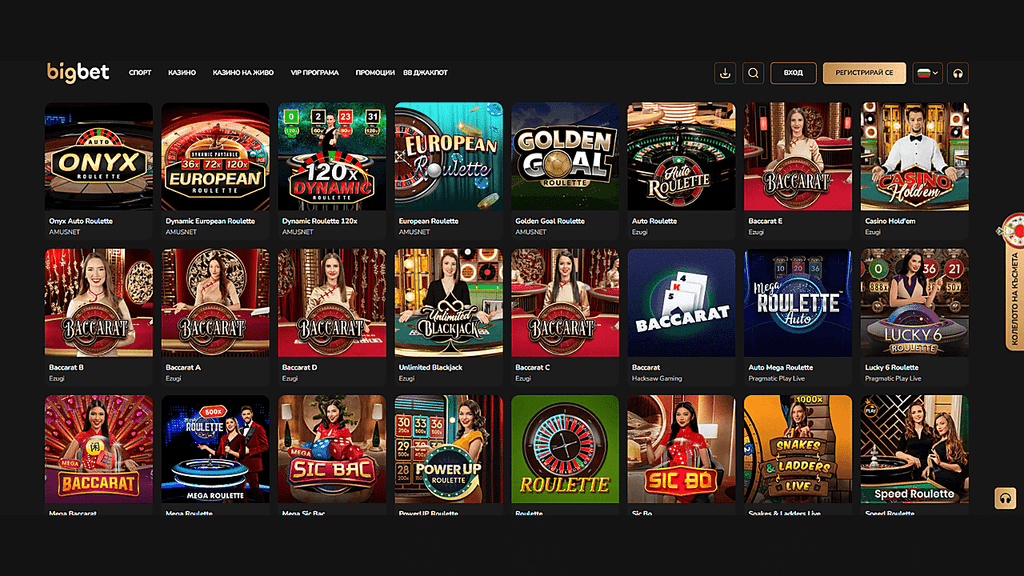This screenshot has height=576, width=1024.
Task: Open Onyx Auto Roulette thumbnail
Action: pyautogui.click(x=99, y=156)
